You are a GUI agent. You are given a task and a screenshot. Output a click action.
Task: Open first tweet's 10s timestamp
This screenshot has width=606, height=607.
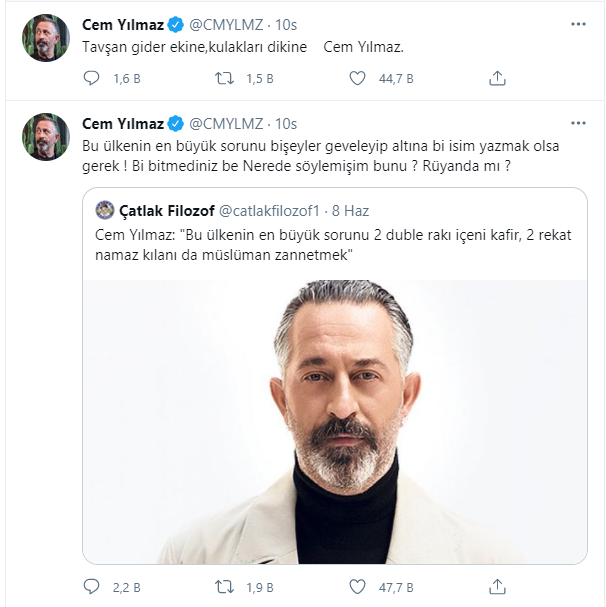point(286,25)
